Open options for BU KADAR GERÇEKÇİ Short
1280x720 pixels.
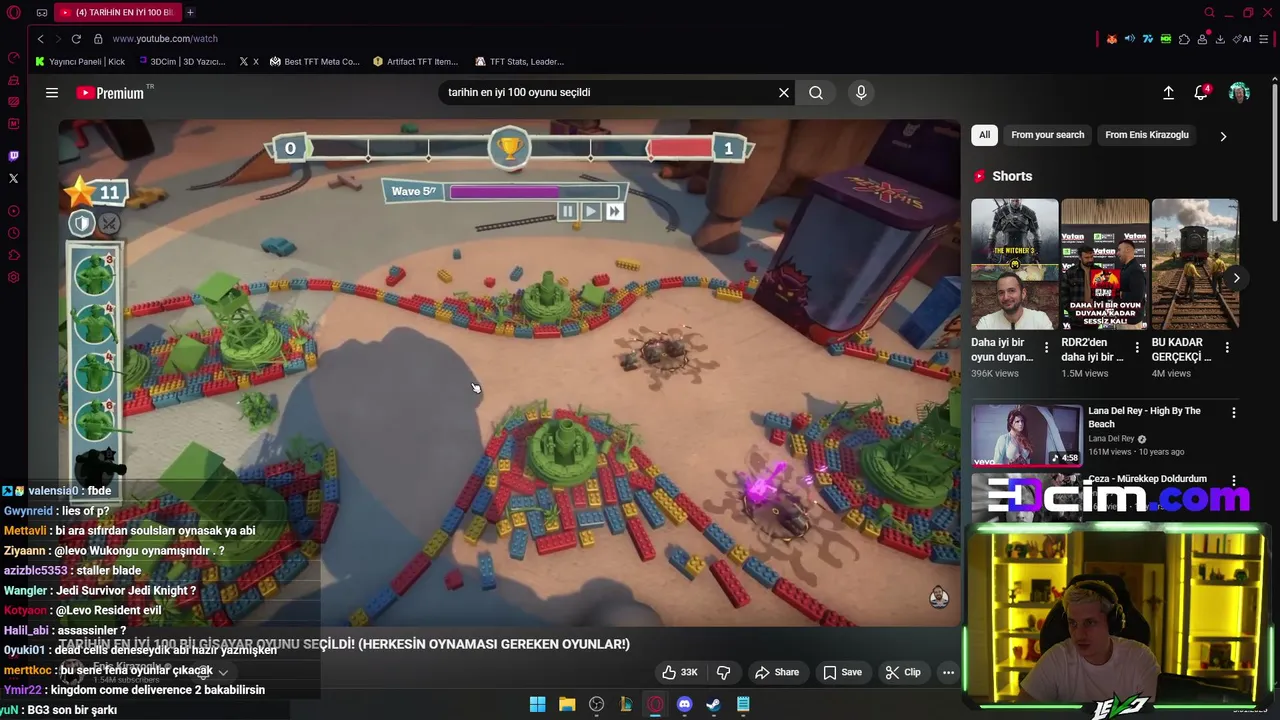[1227, 348]
